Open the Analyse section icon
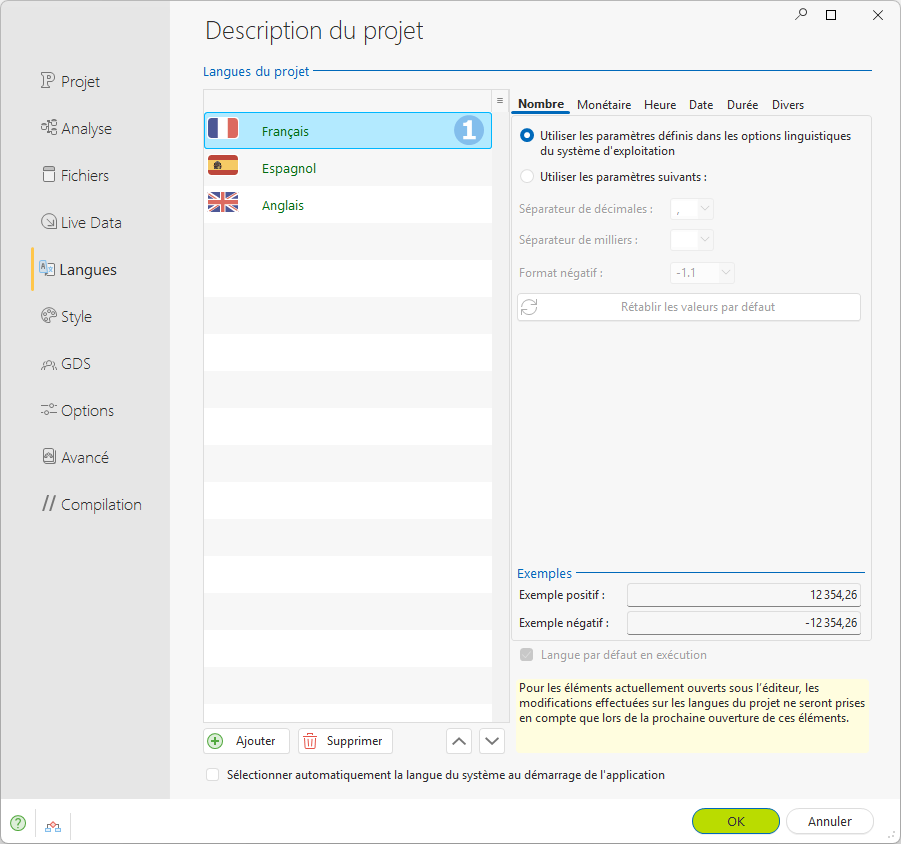Screen dimensions: 901x844 tap(48, 127)
